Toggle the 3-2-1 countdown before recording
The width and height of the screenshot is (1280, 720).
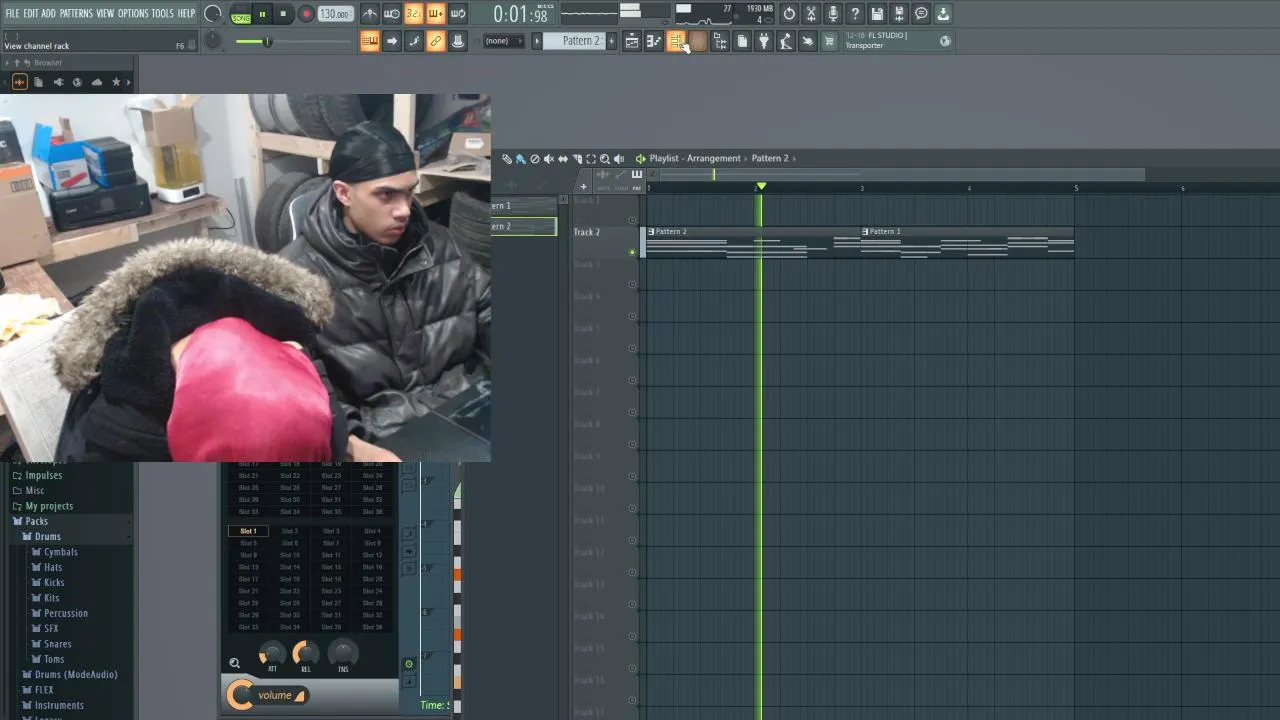tap(414, 14)
